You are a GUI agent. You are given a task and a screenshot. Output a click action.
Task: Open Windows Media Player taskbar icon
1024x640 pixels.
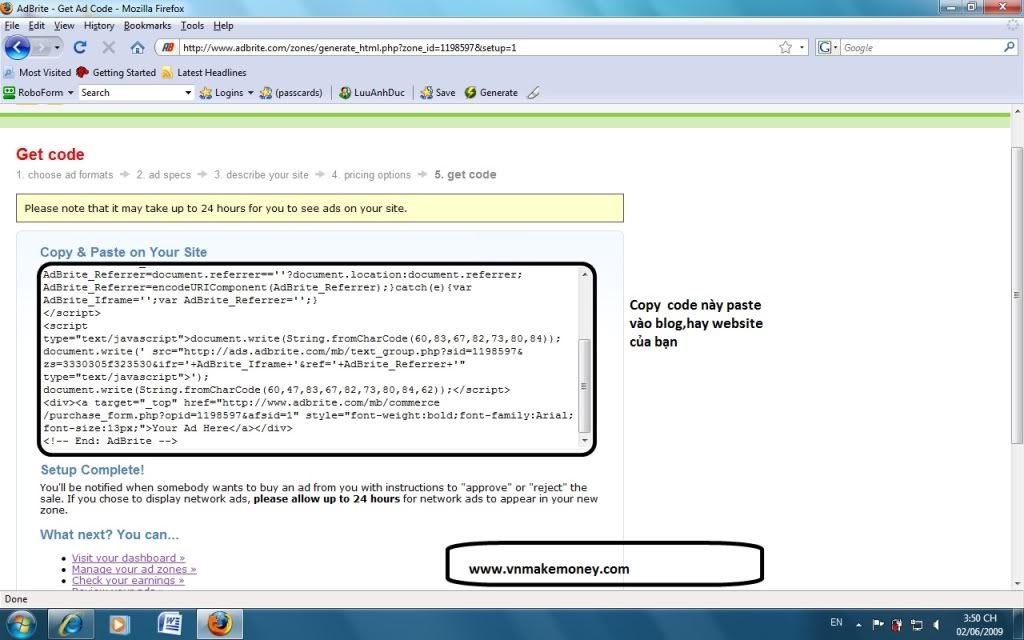click(x=119, y=624)
